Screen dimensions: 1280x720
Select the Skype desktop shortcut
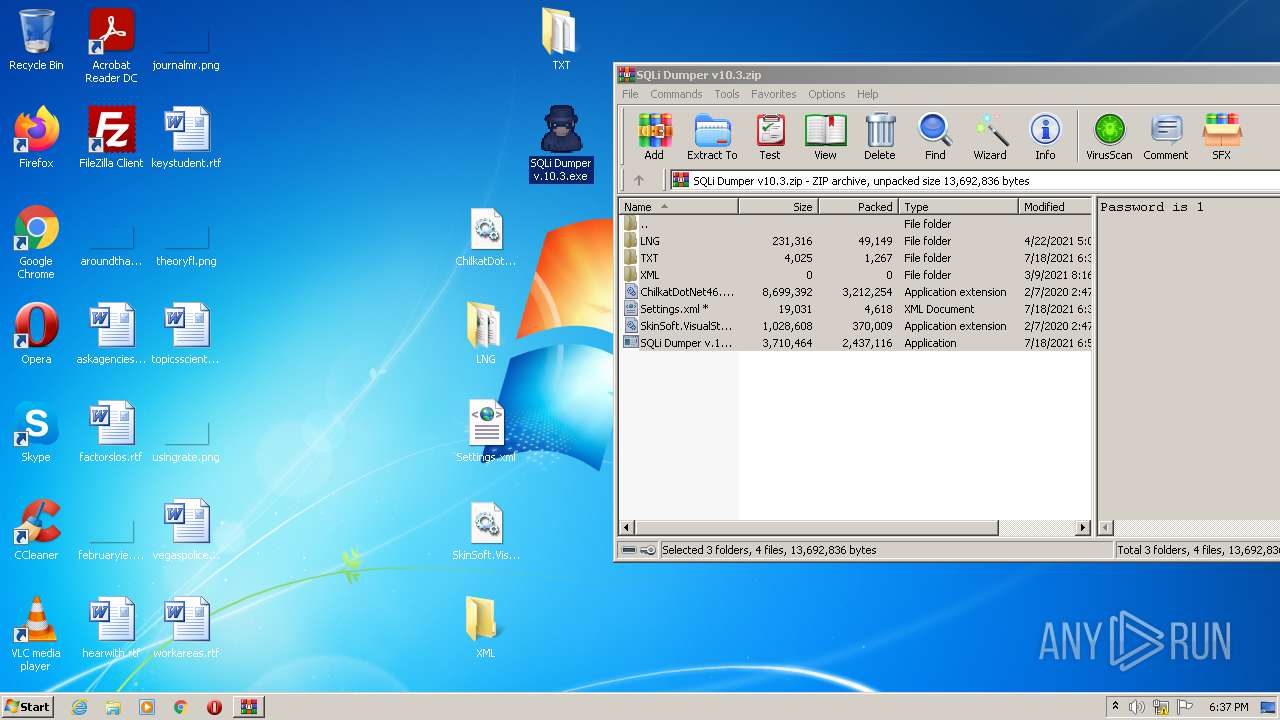[36, 432]
